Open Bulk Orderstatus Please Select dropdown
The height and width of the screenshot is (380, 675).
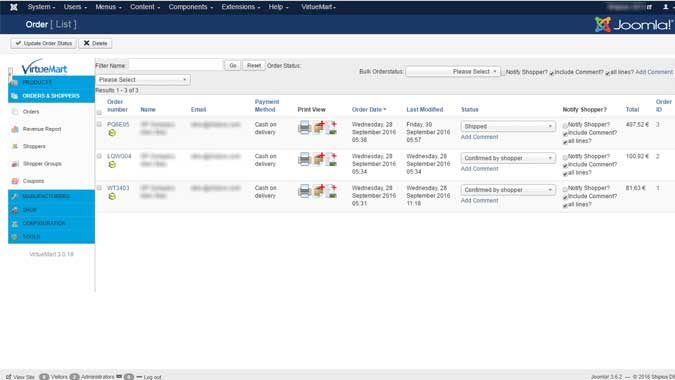(452, 71)
